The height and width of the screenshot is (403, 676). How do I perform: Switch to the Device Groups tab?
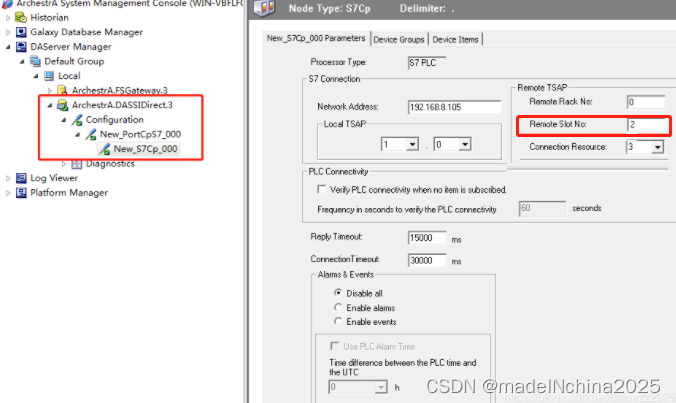[x=399, y=40]
